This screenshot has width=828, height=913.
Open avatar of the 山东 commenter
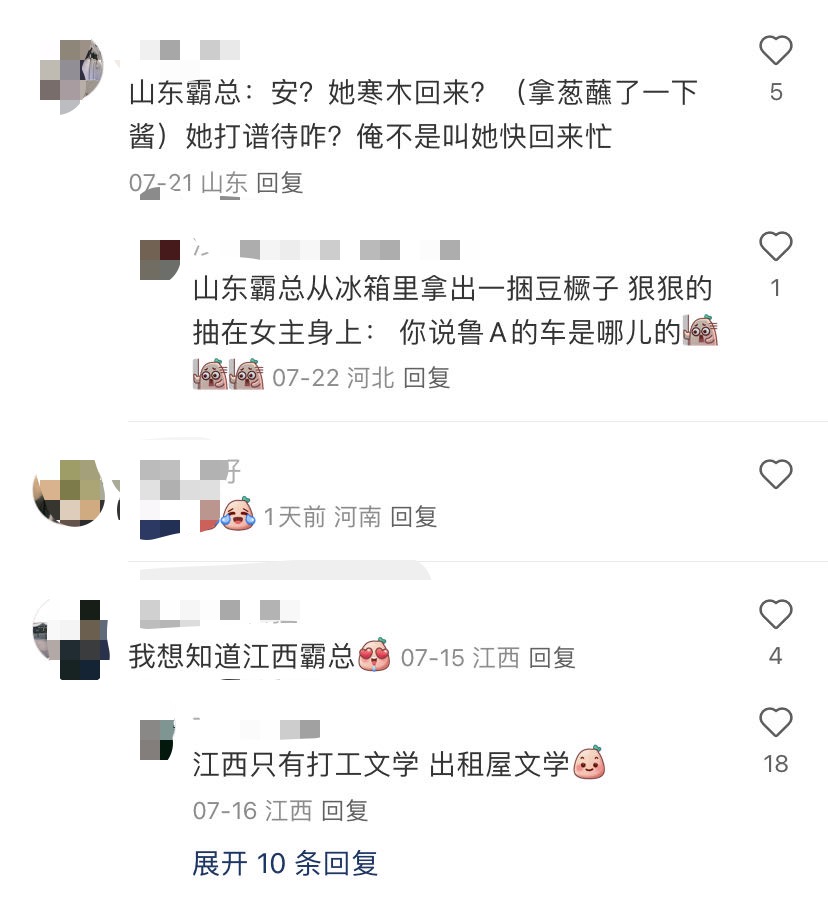72,77
